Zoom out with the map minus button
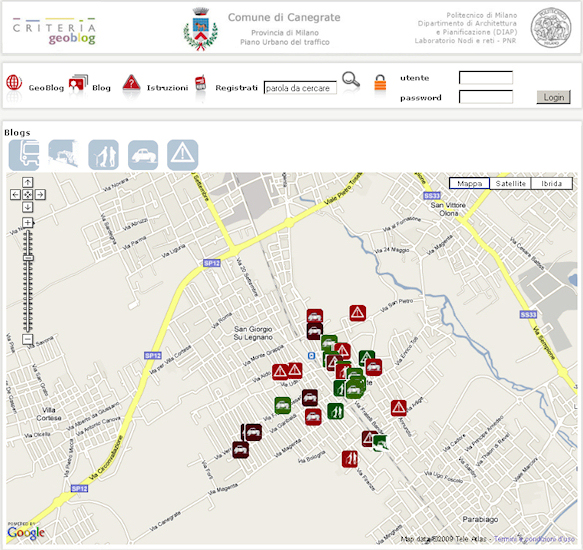This screenshot has width=583, height=550. tap(28, 339)
